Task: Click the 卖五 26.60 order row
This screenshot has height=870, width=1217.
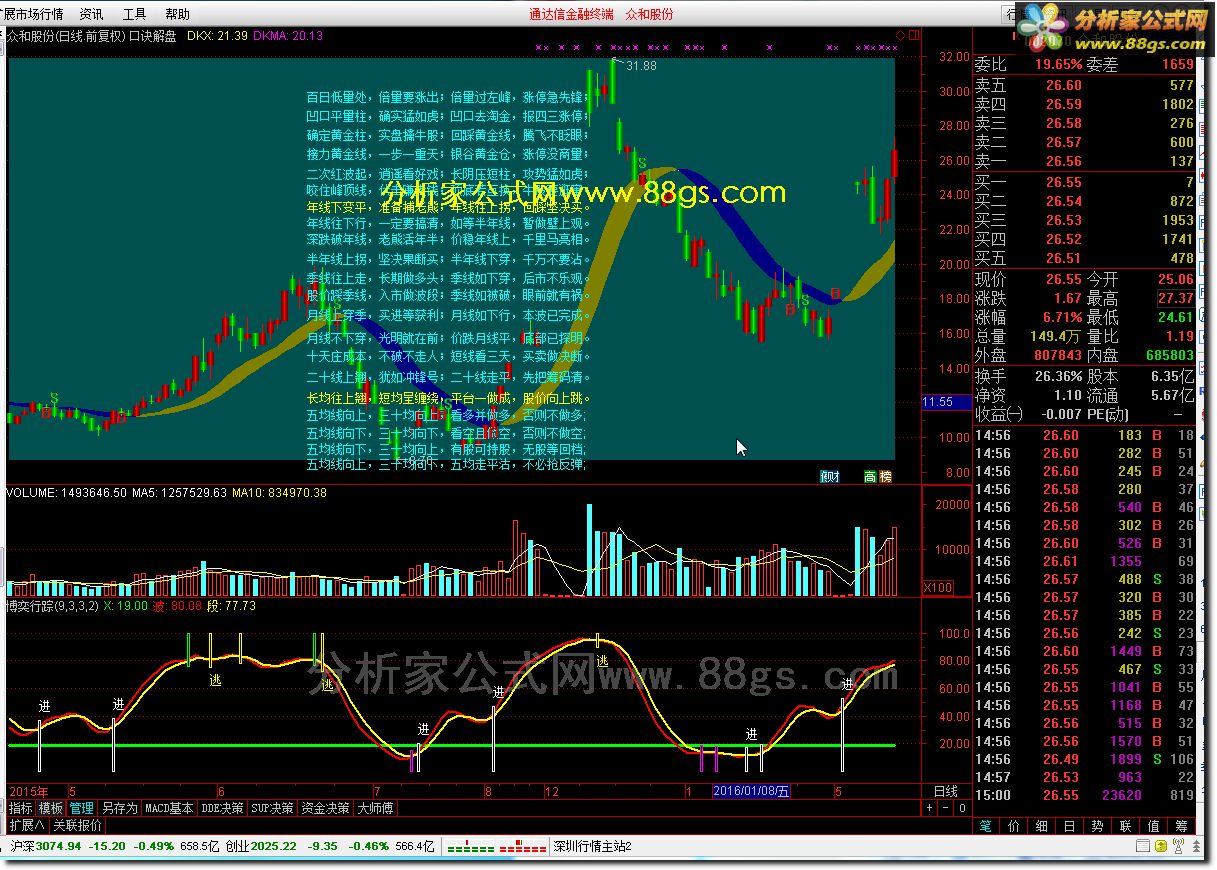Action: coord(1084,86)
